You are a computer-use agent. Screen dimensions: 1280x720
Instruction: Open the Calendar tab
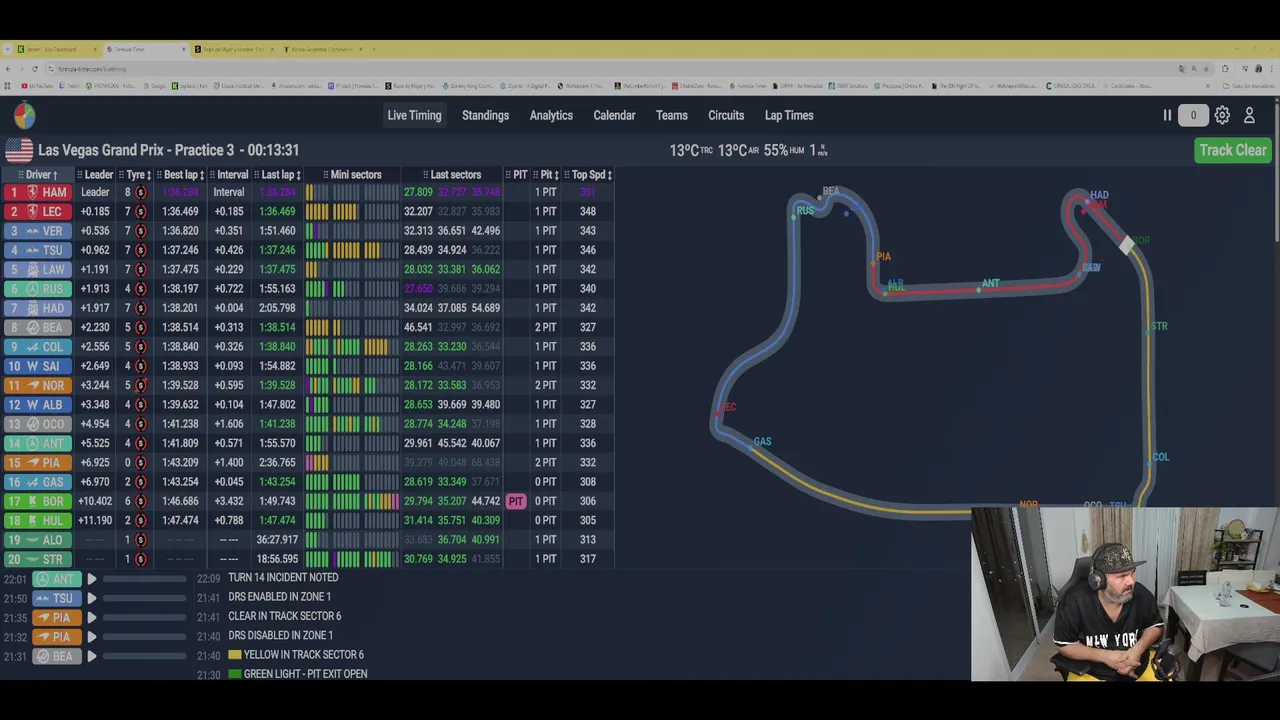pos(614,115)
